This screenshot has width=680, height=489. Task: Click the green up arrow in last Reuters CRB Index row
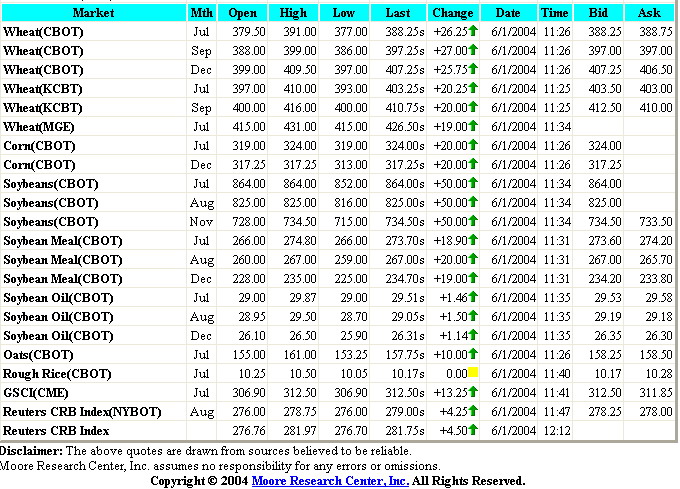(x=473, y=429)
